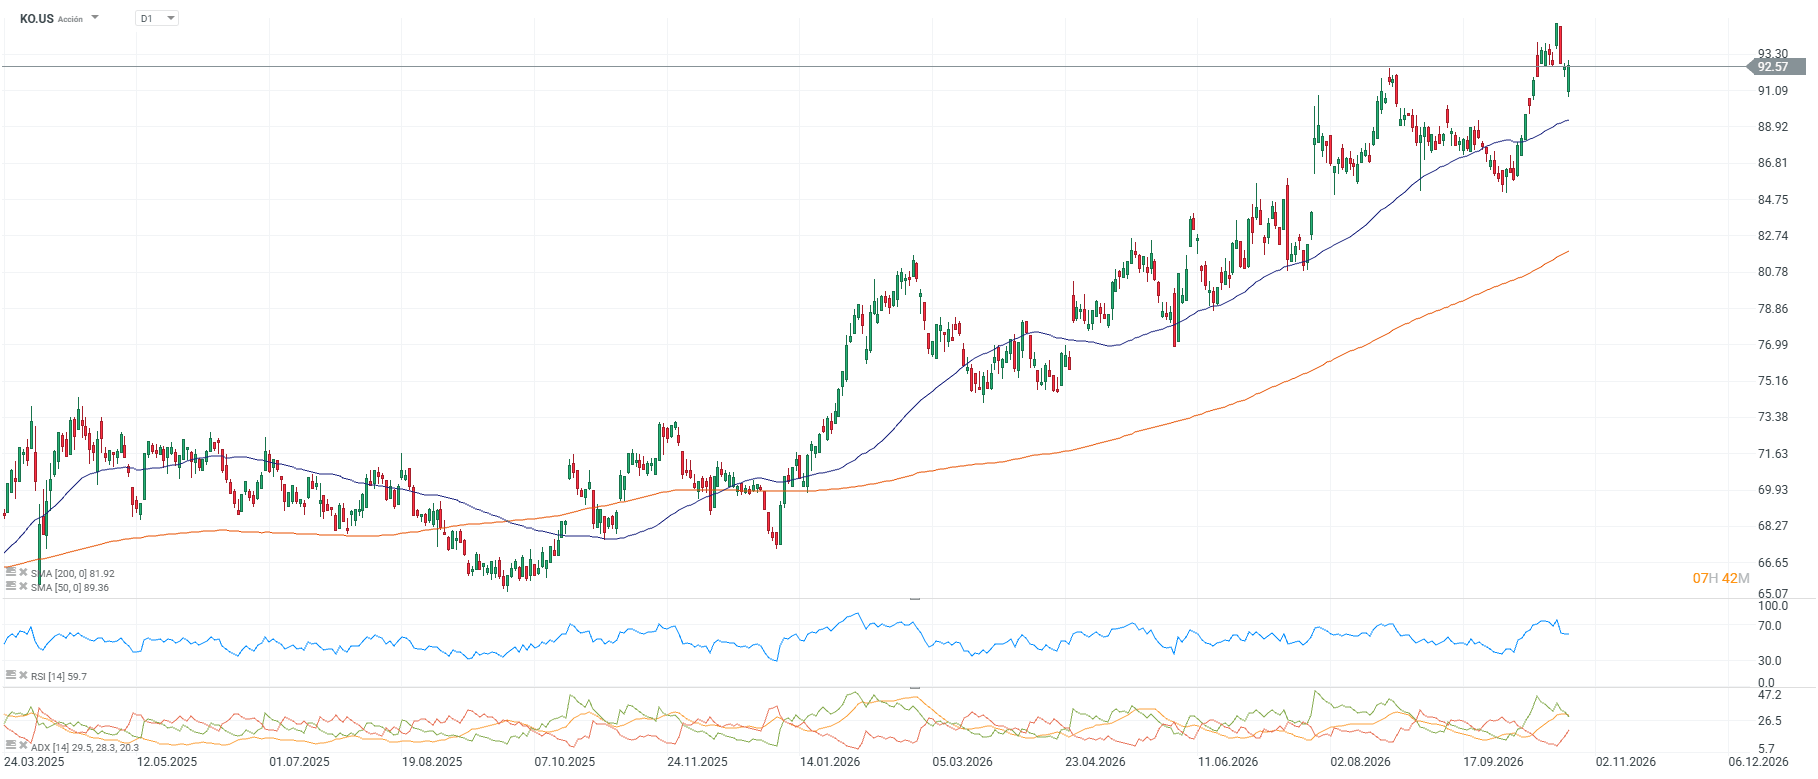Open settings icon for SMA 50 indicator
The image size is (1818, 779).
pyautogui.click(x=10, y=586)
